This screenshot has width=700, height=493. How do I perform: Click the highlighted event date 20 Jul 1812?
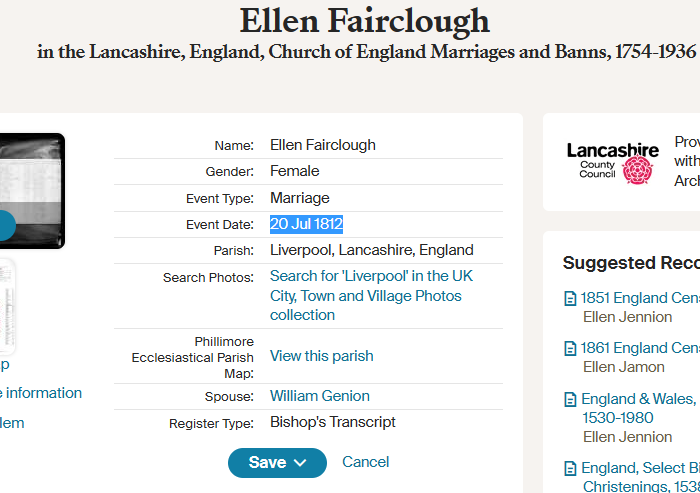pyautogui.click(x=306, y=224)
